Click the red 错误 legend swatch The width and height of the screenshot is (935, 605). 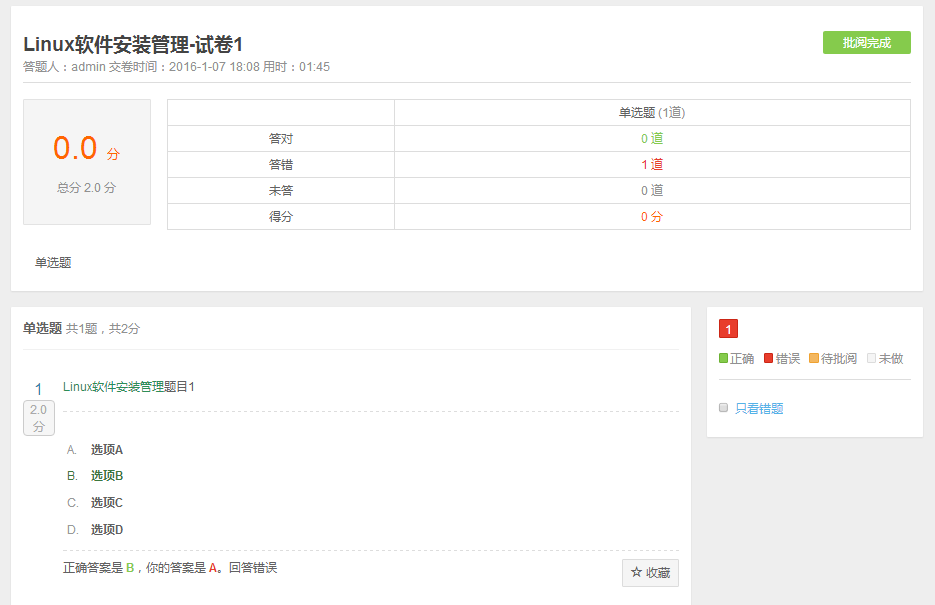click(768, 358)
